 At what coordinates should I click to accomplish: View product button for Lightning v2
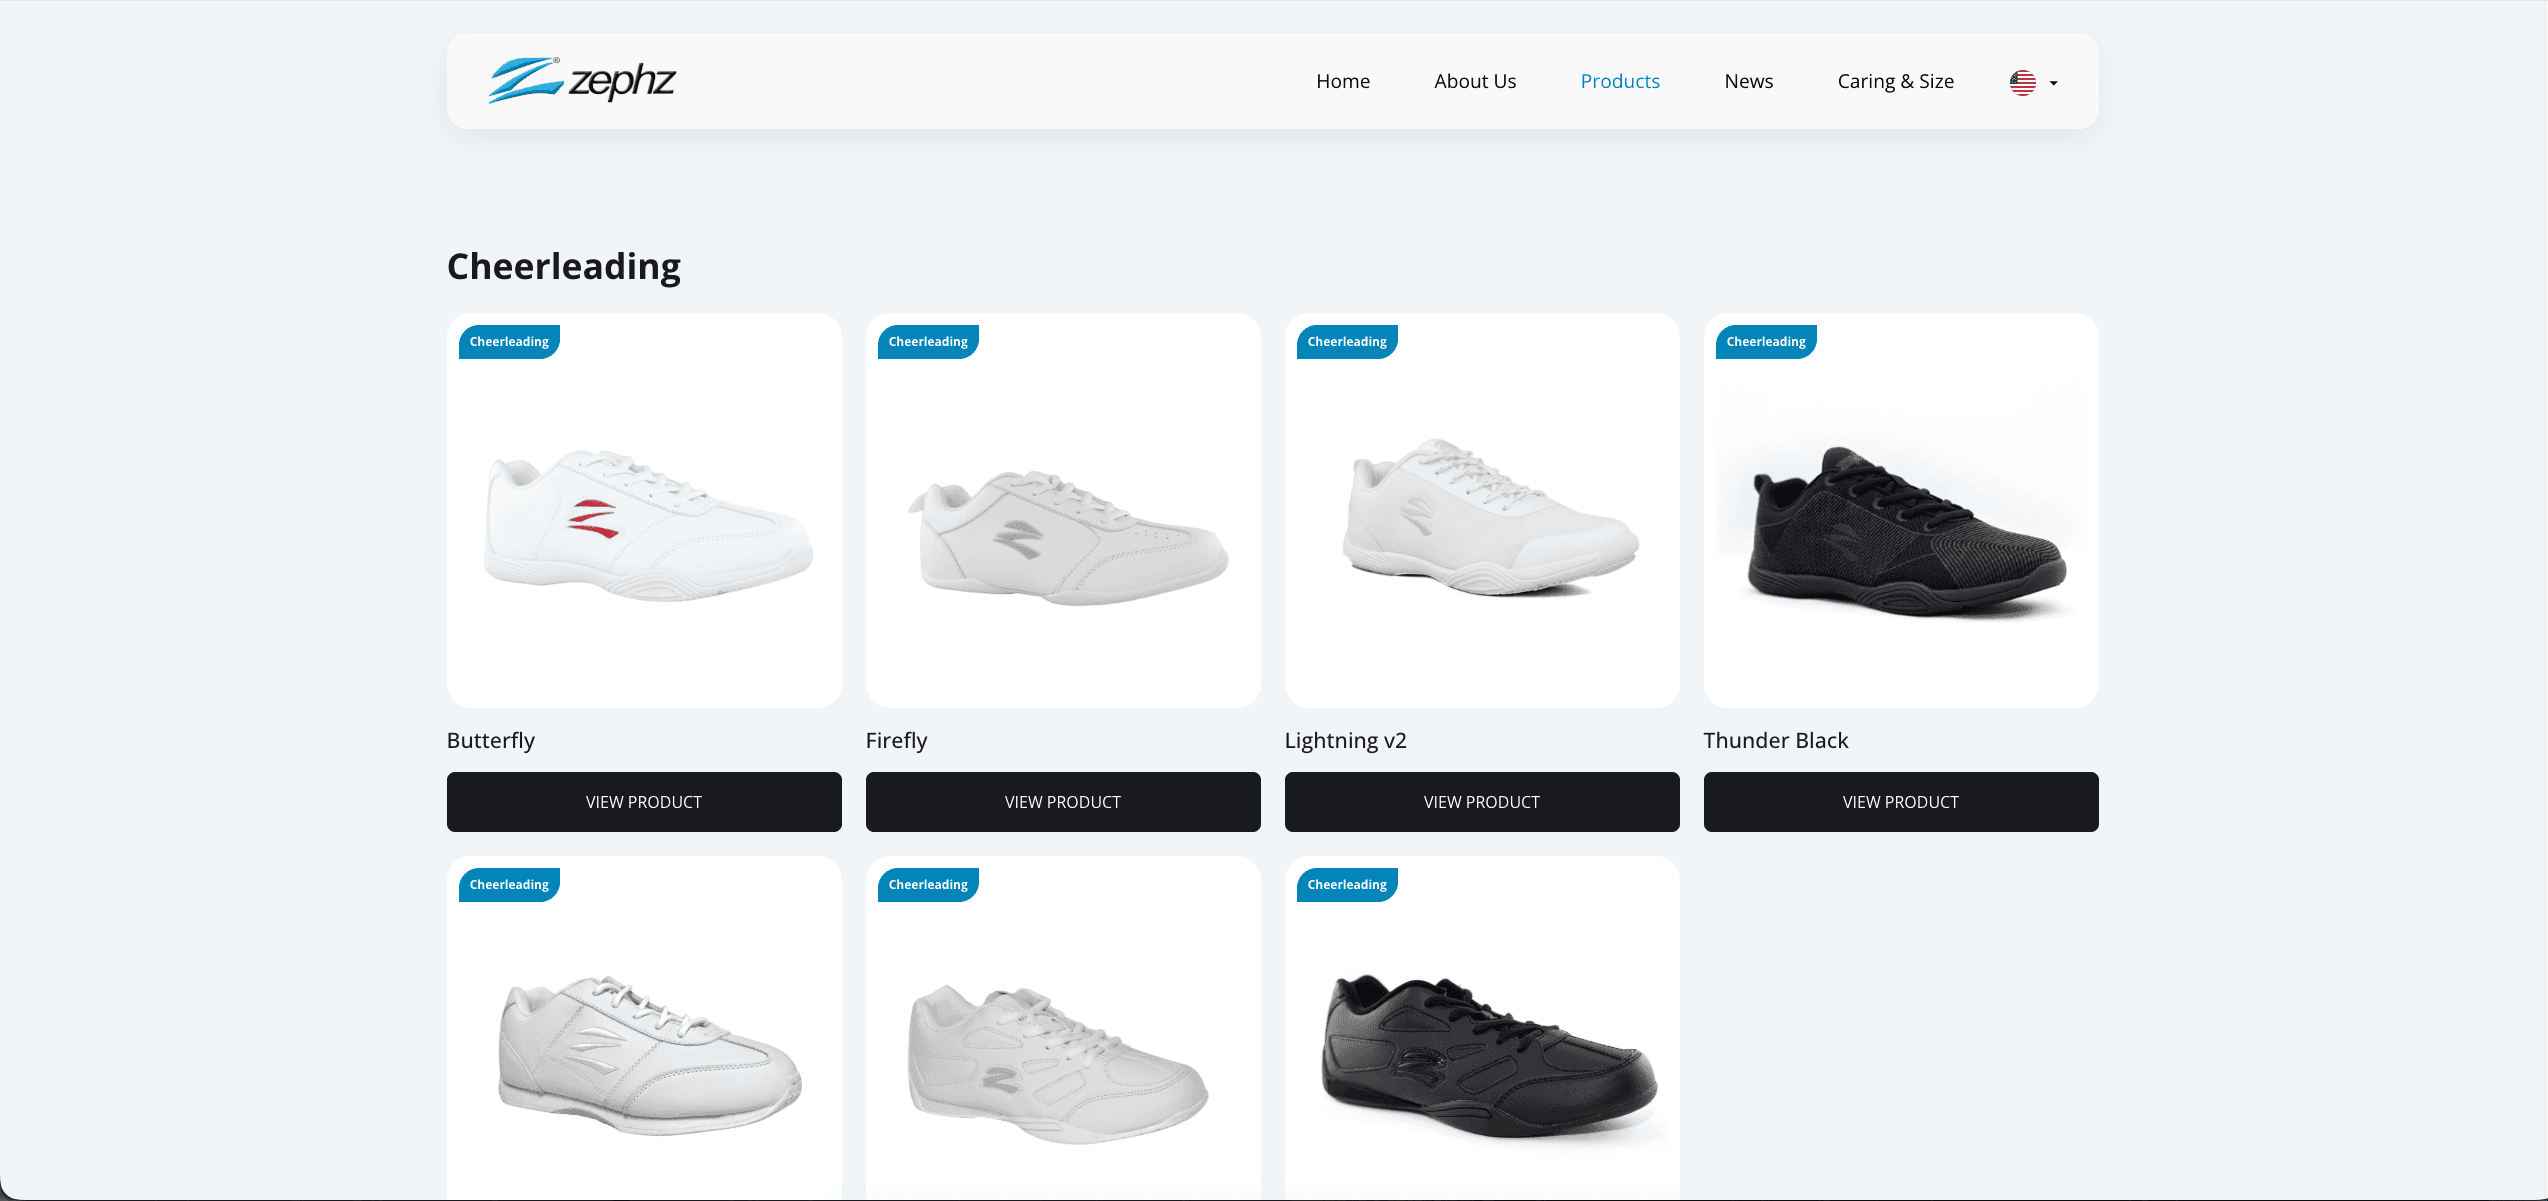pos(1482,801)
